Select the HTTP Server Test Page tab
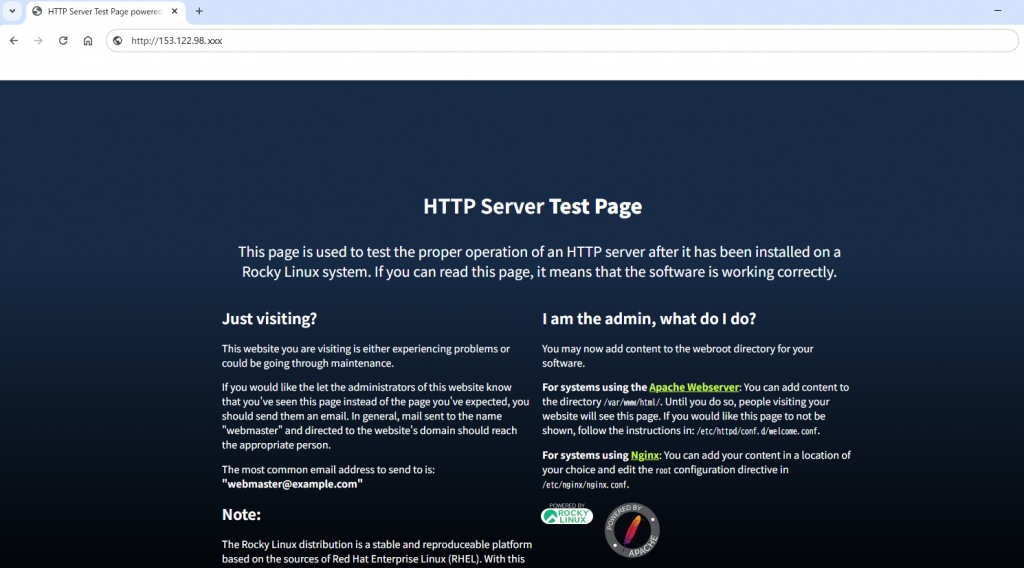Screen dimensions: 1024x568 106,12
